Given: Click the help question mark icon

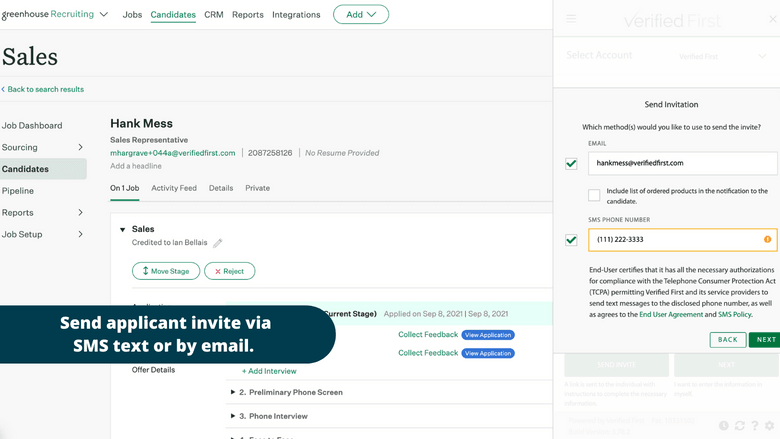Looking at the screenshot, I should [755, 426].
